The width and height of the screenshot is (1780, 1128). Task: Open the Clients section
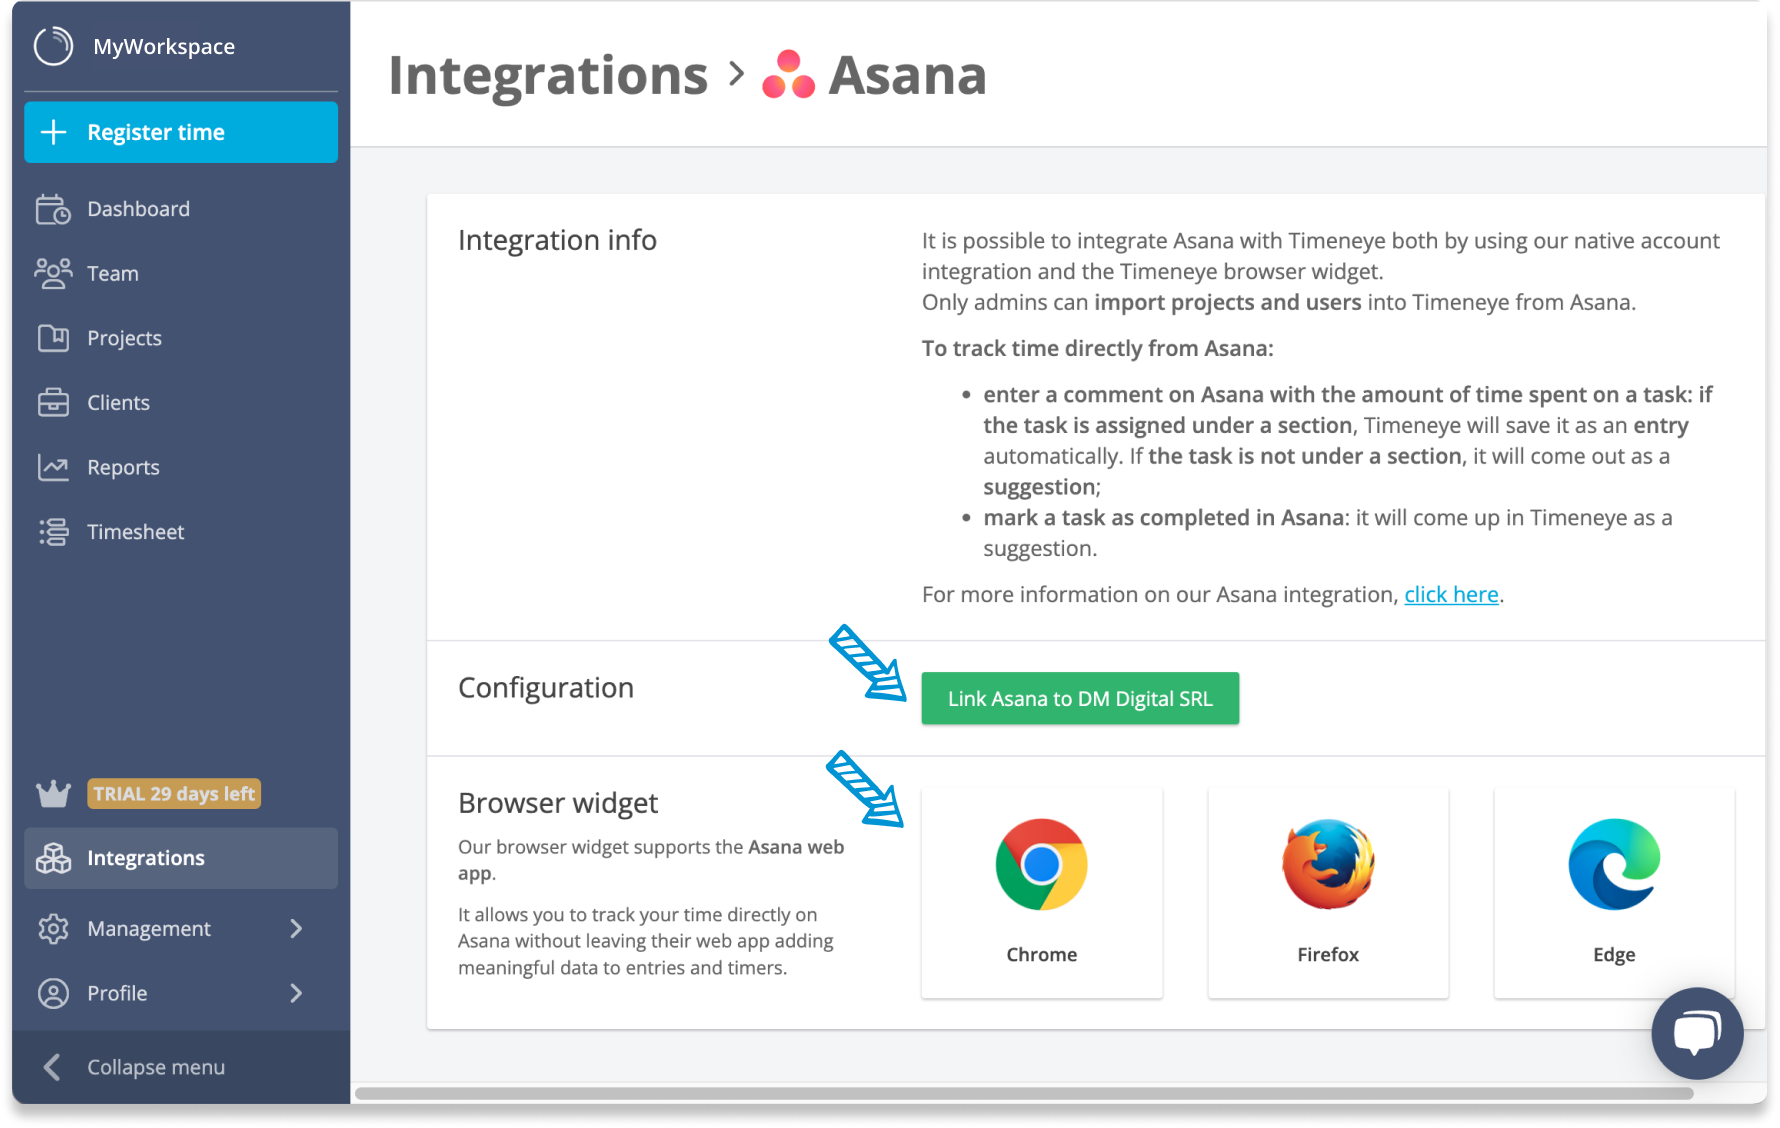pyautogui.click(x=181, y=402)
